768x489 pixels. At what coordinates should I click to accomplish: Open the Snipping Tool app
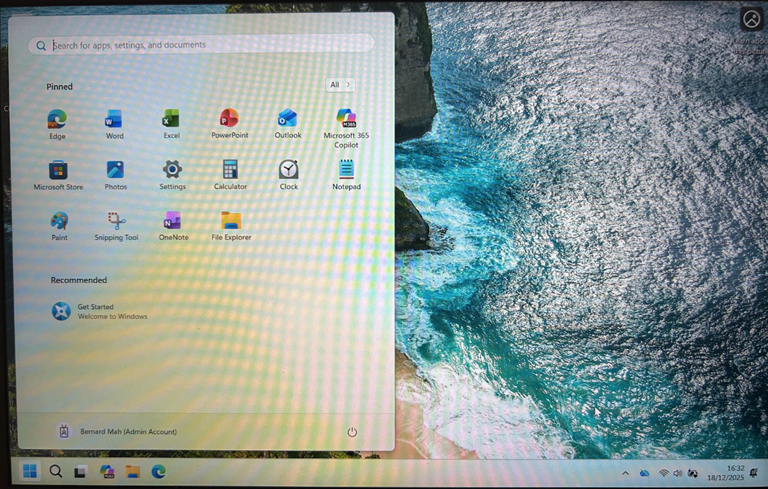coord(116,226)
